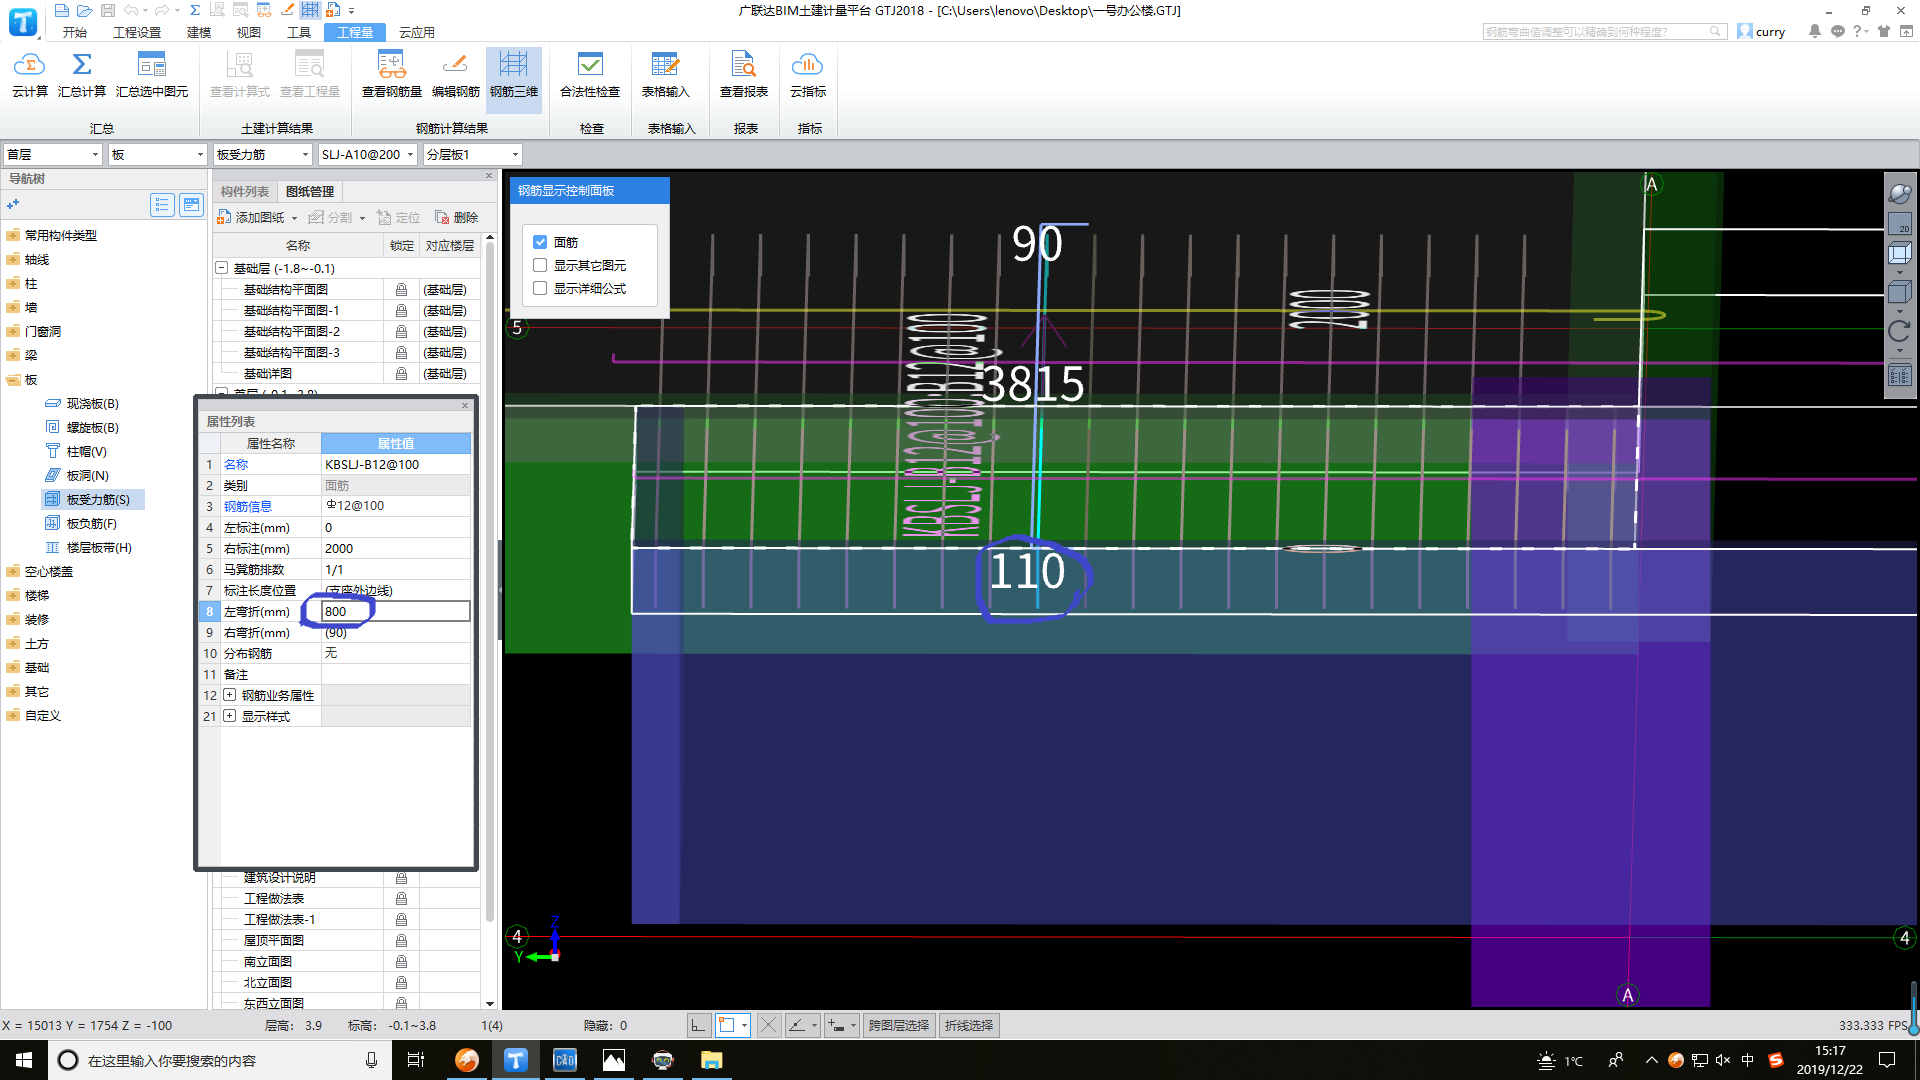Open 查看报表 report viewer

pyautogui.click(x=744, y=75)
